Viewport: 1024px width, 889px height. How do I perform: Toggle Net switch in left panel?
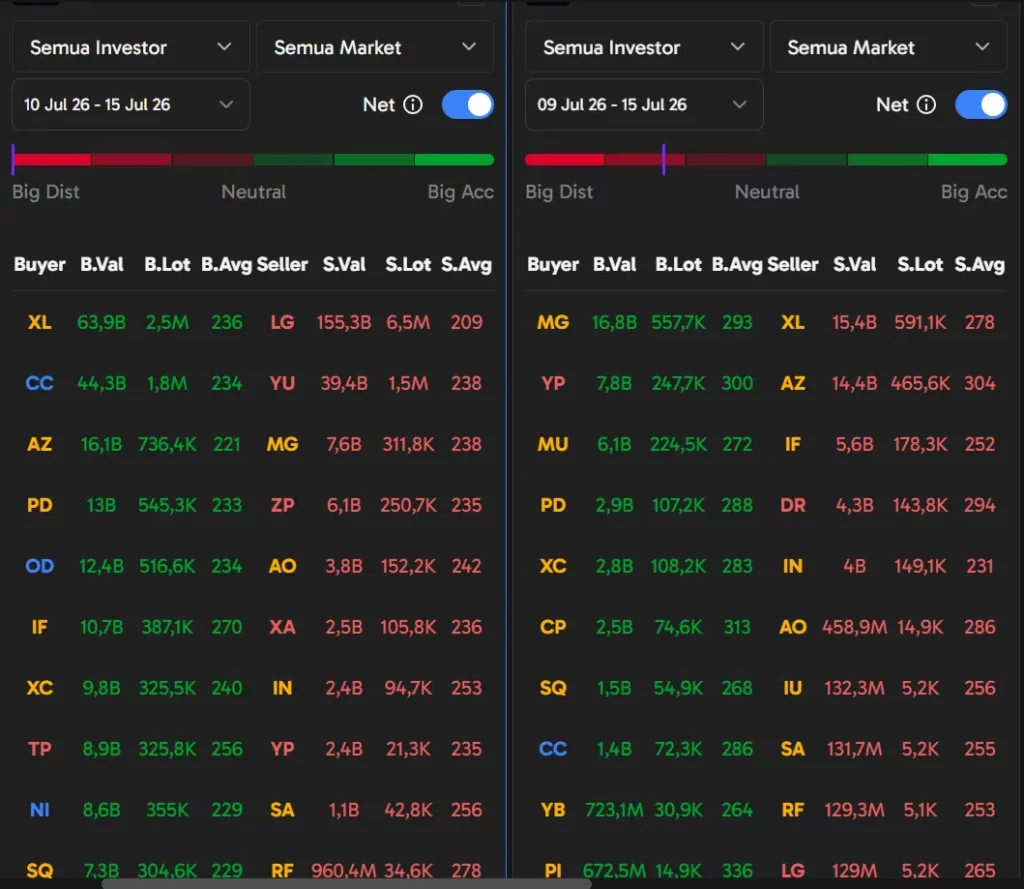click(468, 105)
